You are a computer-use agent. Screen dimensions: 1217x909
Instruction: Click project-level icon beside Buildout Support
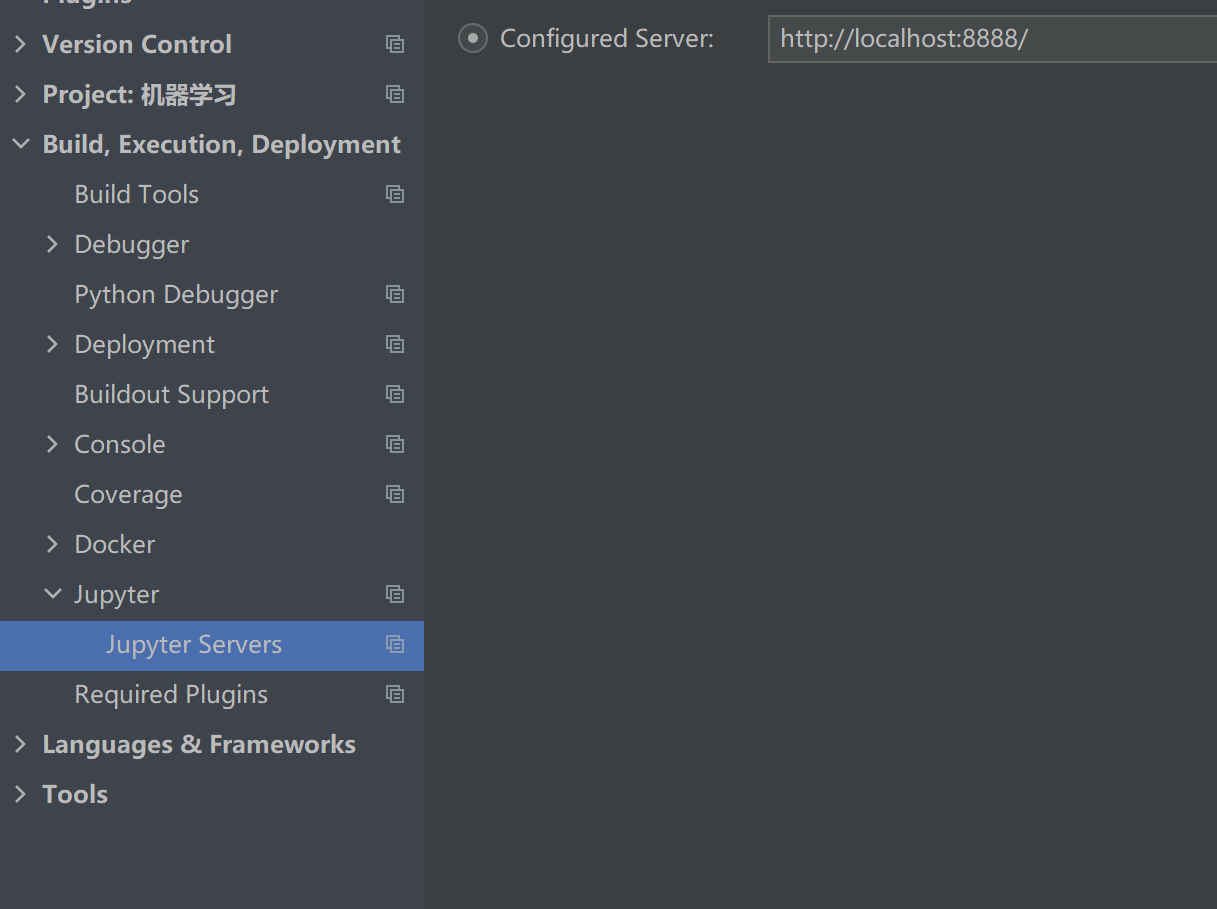click(395, 394)
